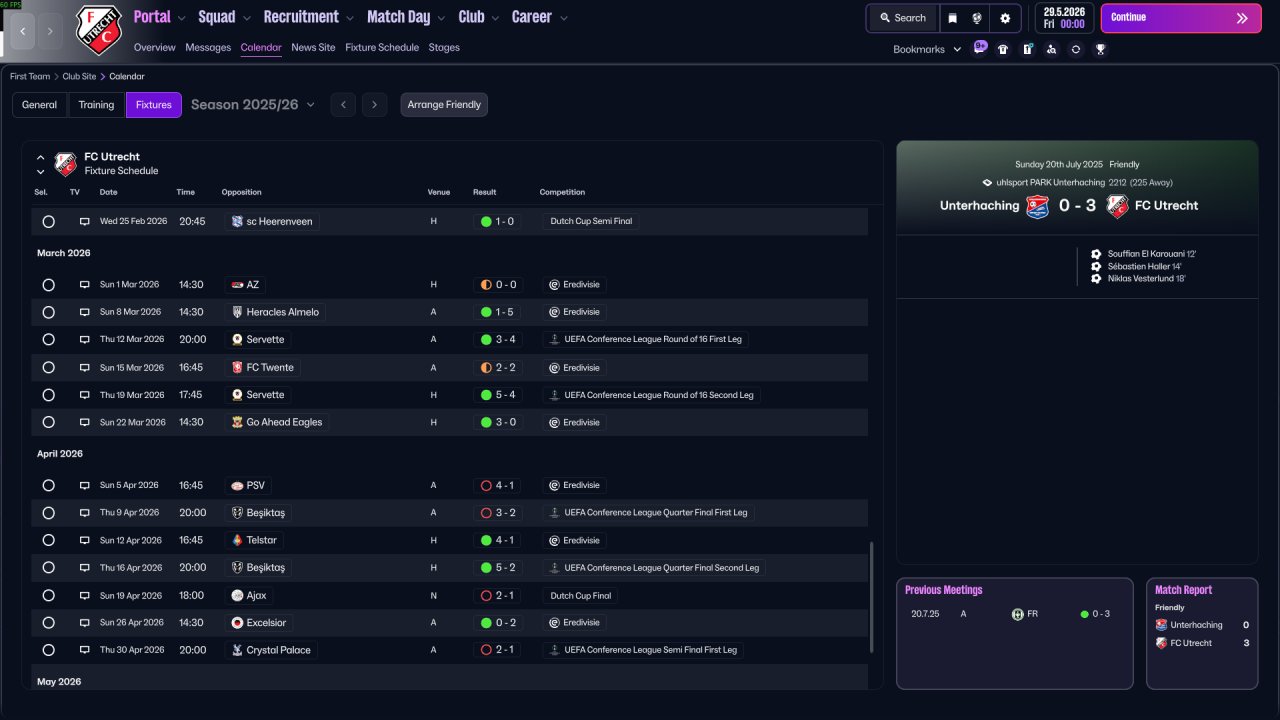Open the Season 2025/26 dropdown
Screen dimensions: 1280x720
tap(253, 104)
